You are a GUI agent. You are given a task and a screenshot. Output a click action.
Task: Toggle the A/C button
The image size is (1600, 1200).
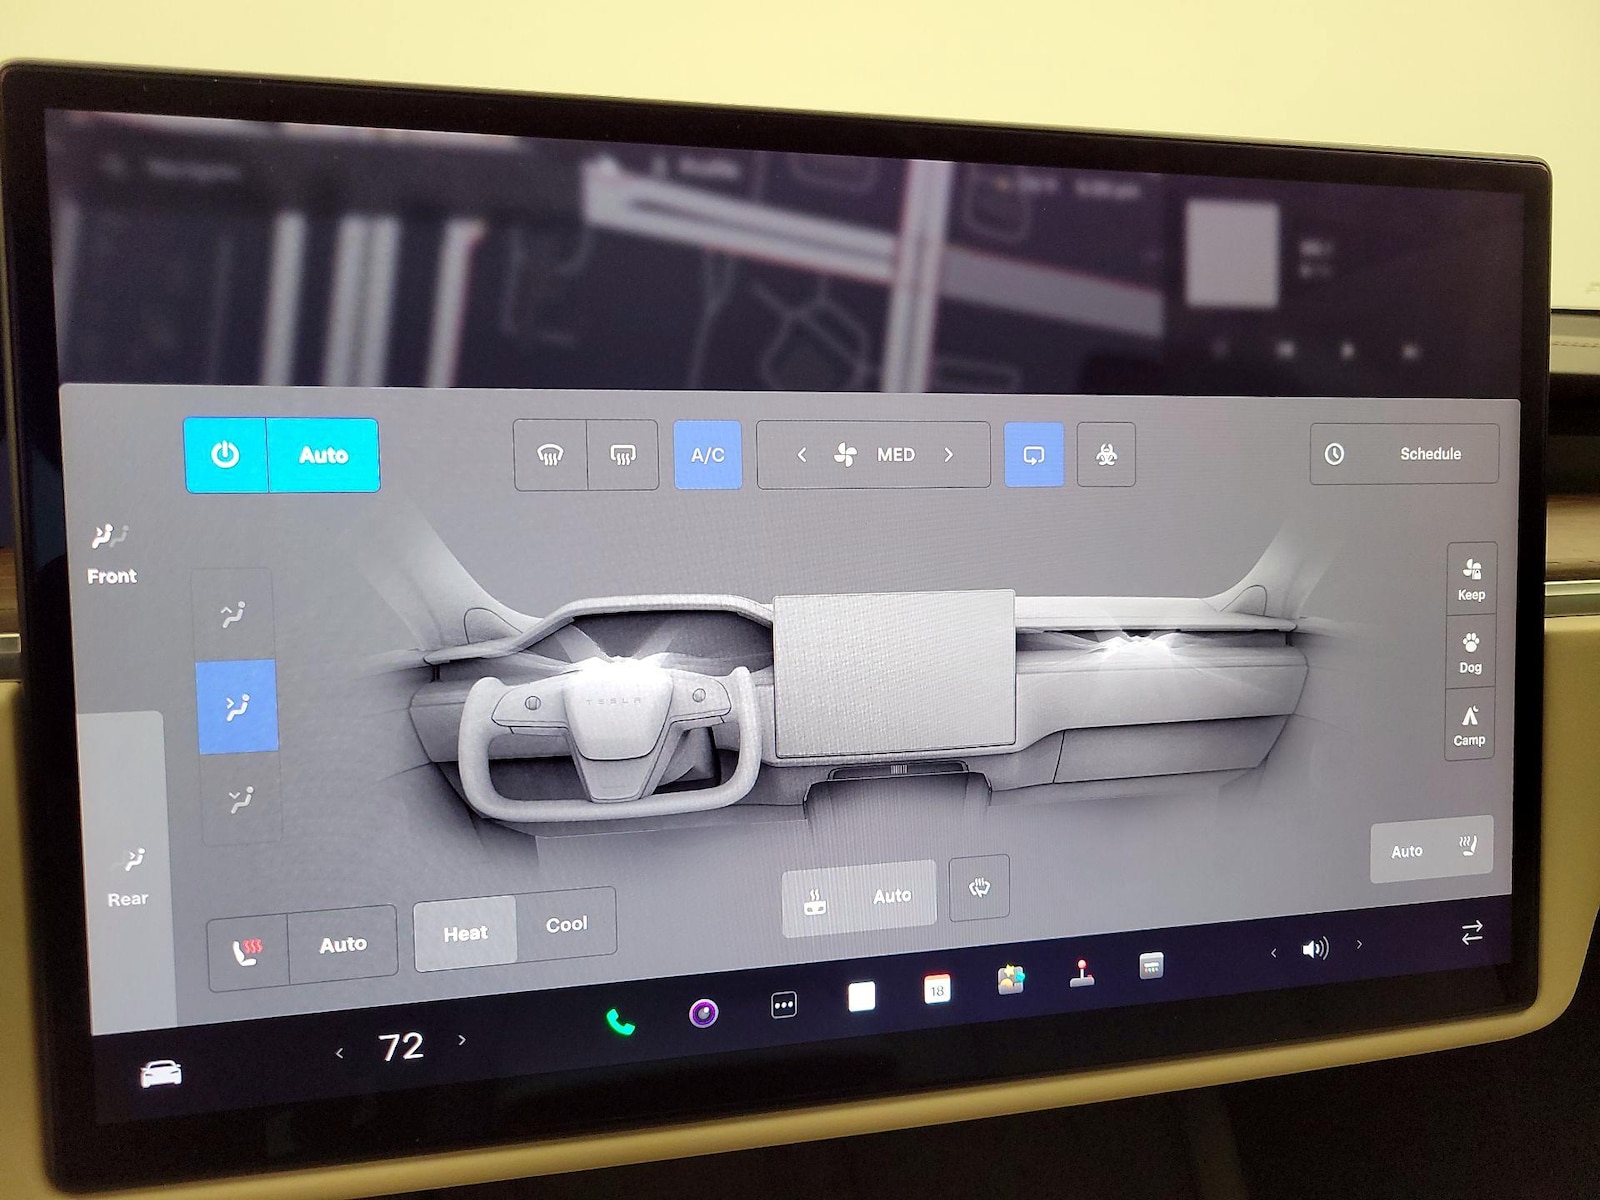coord(708,455)
